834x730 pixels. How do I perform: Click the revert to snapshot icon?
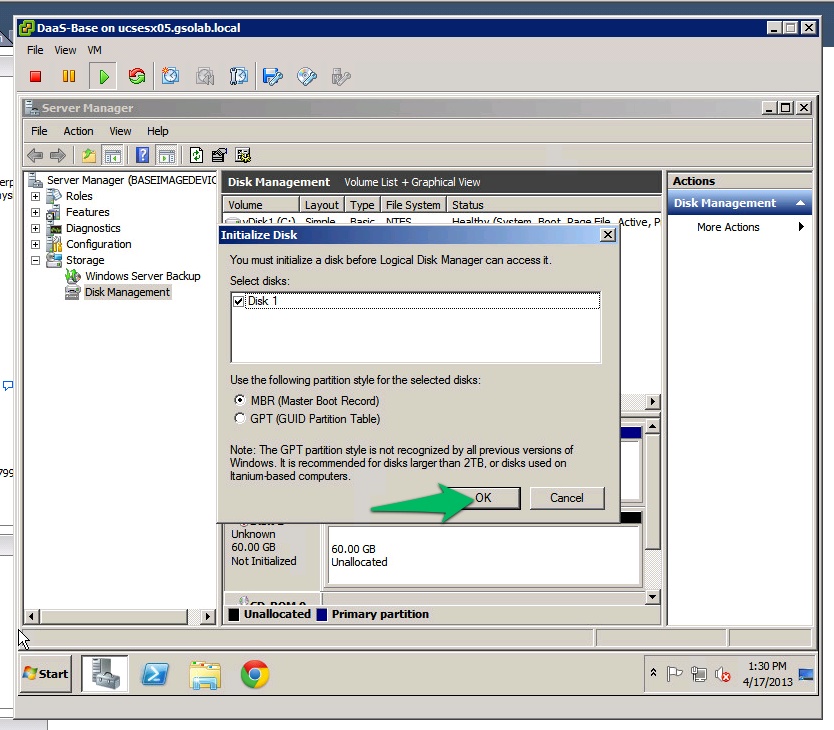click(x=205, y=77)
